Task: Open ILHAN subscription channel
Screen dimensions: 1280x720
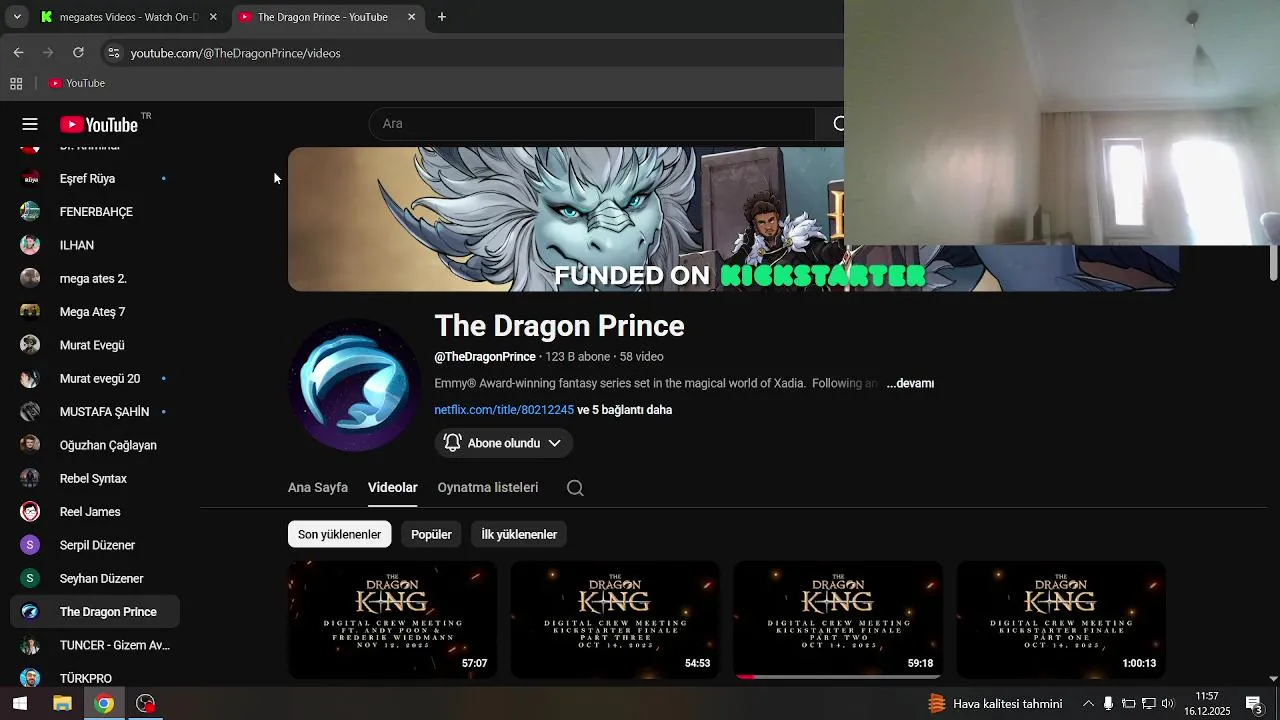Action: coord(95,245)
